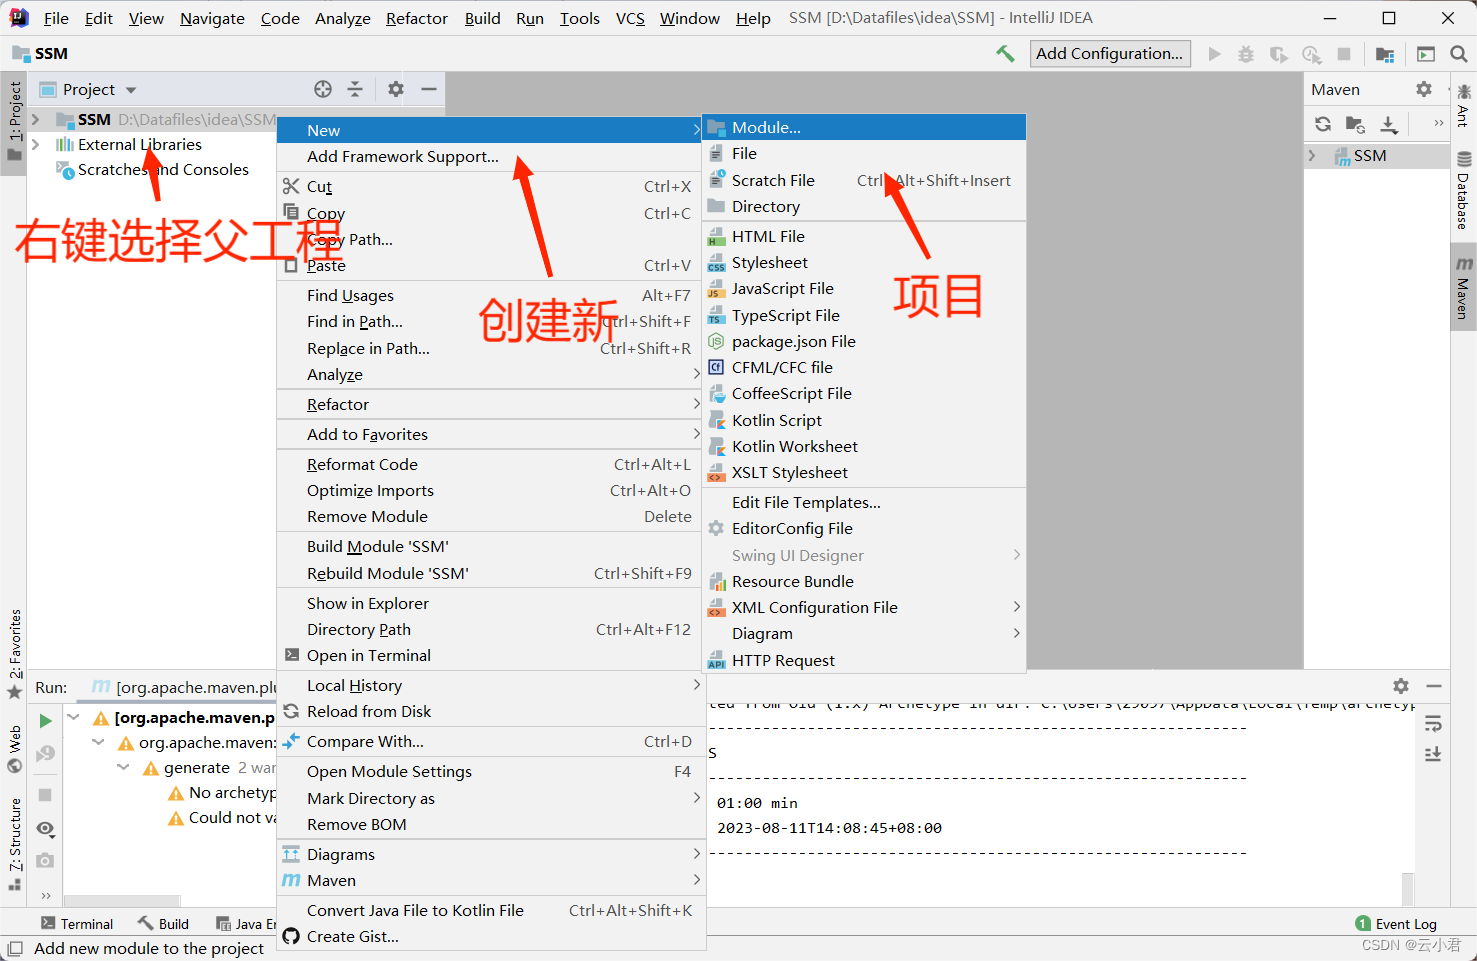Click the eye icon in Run panel
Viewport: 1477px width, 961px height.
point(45,828)
